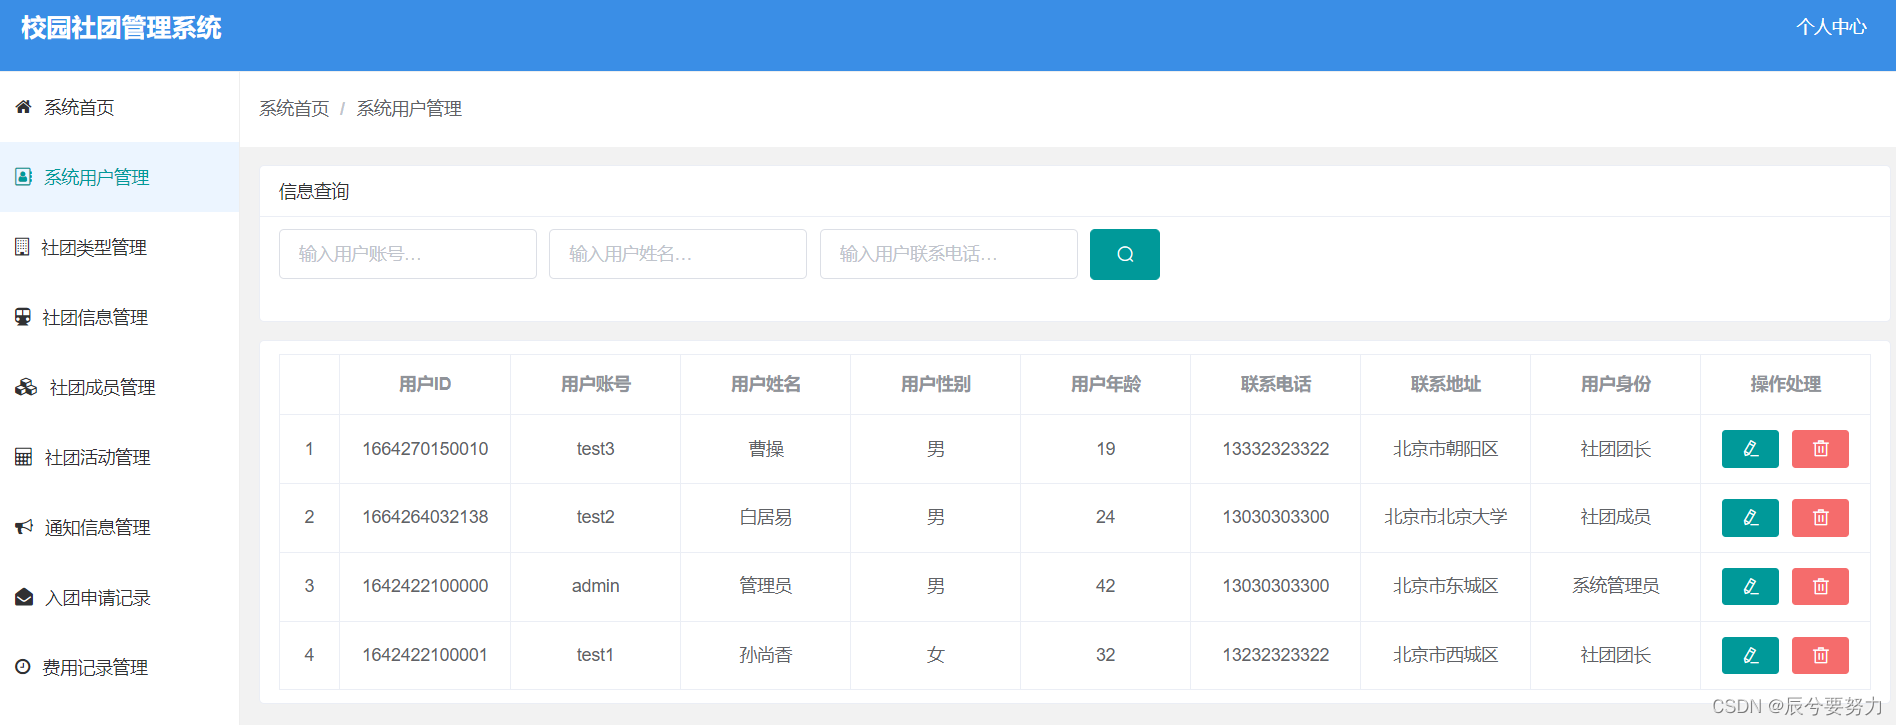1896x725 pixels.
Task: Click the name 白居易
Action: pos(766,517)
